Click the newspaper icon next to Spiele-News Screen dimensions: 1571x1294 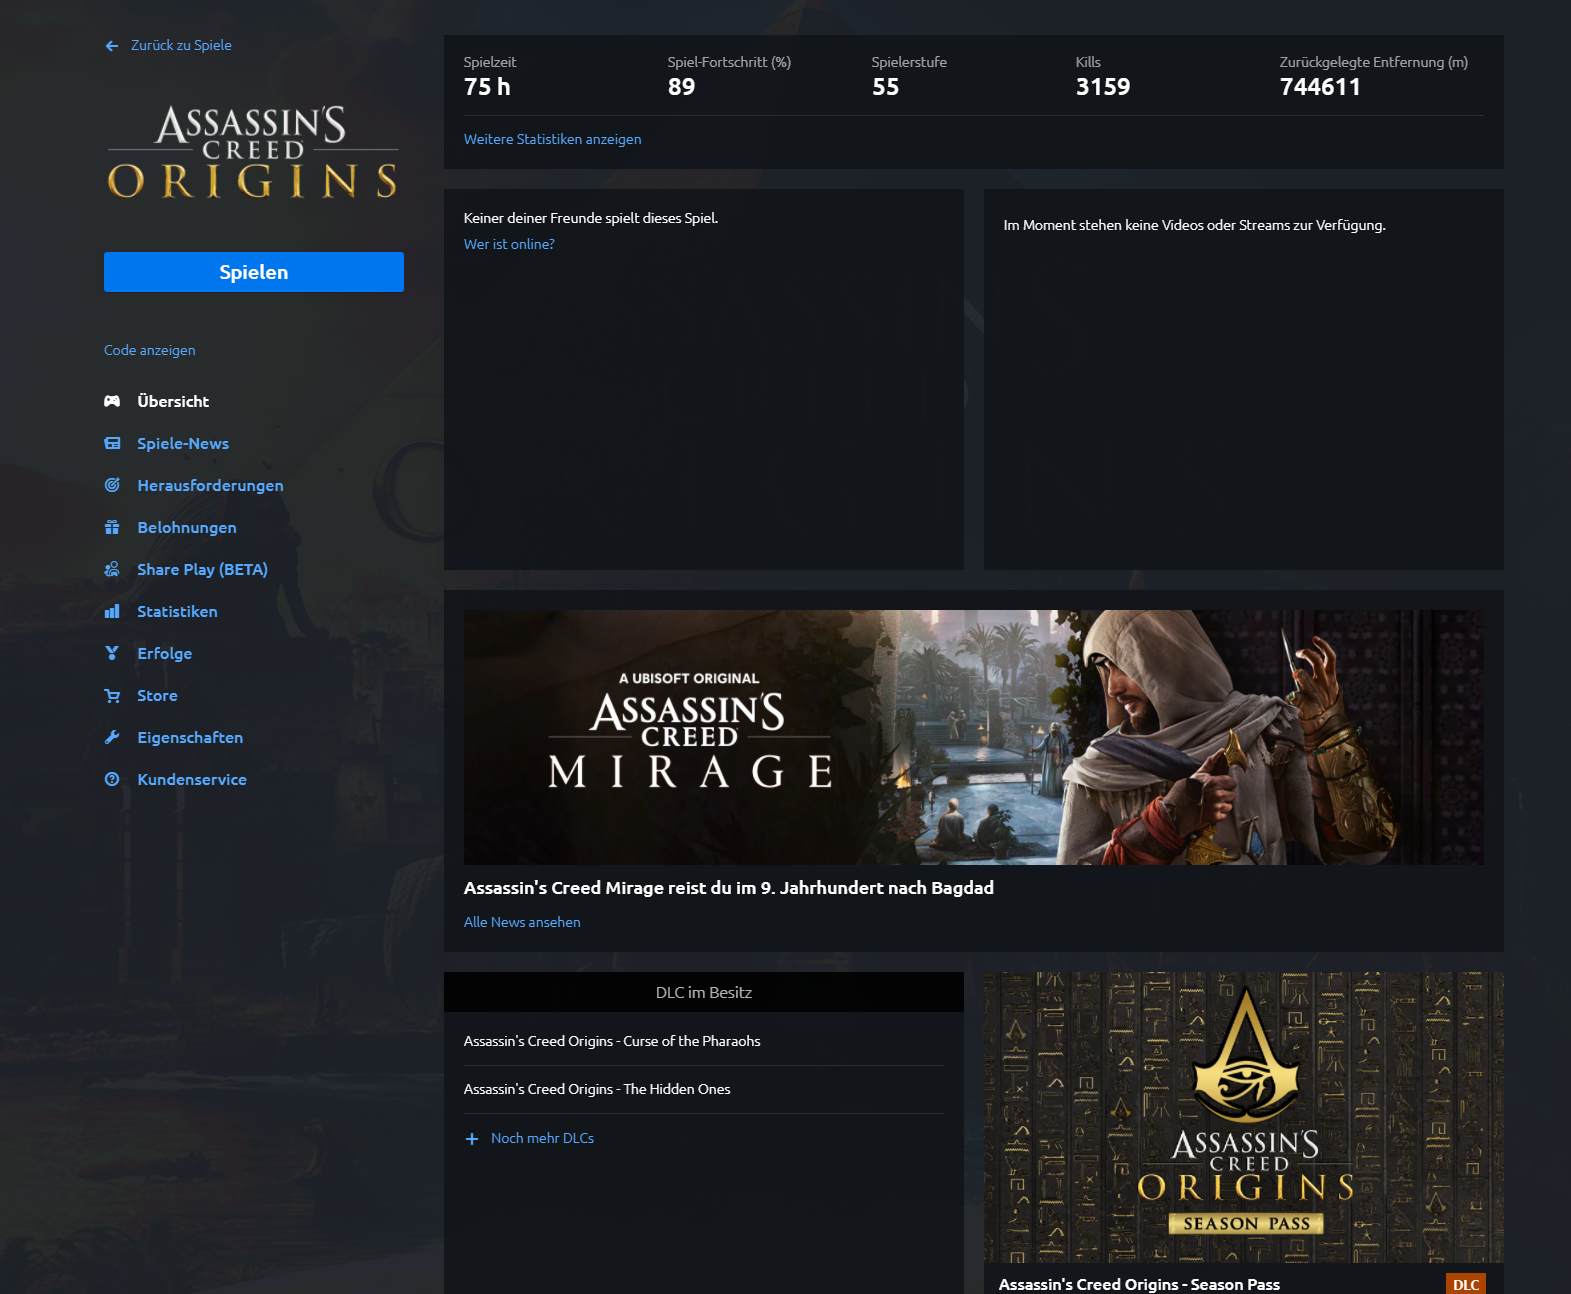(112, 443)
